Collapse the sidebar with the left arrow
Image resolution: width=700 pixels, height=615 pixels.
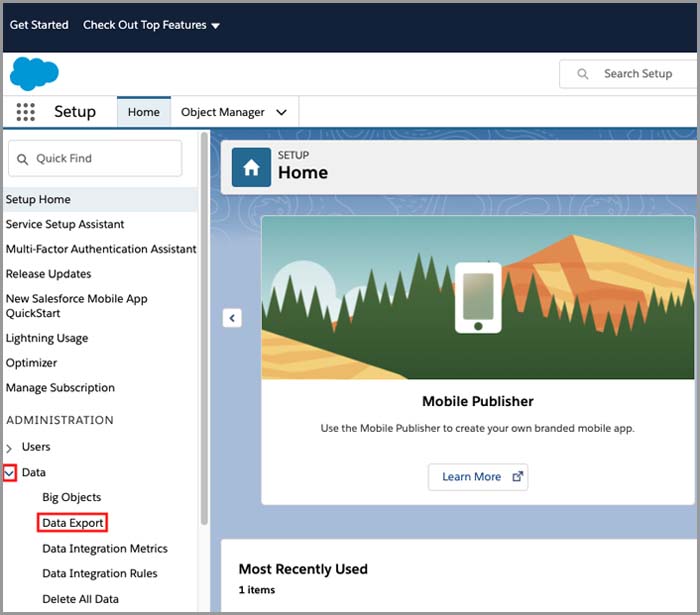(232, 318)
